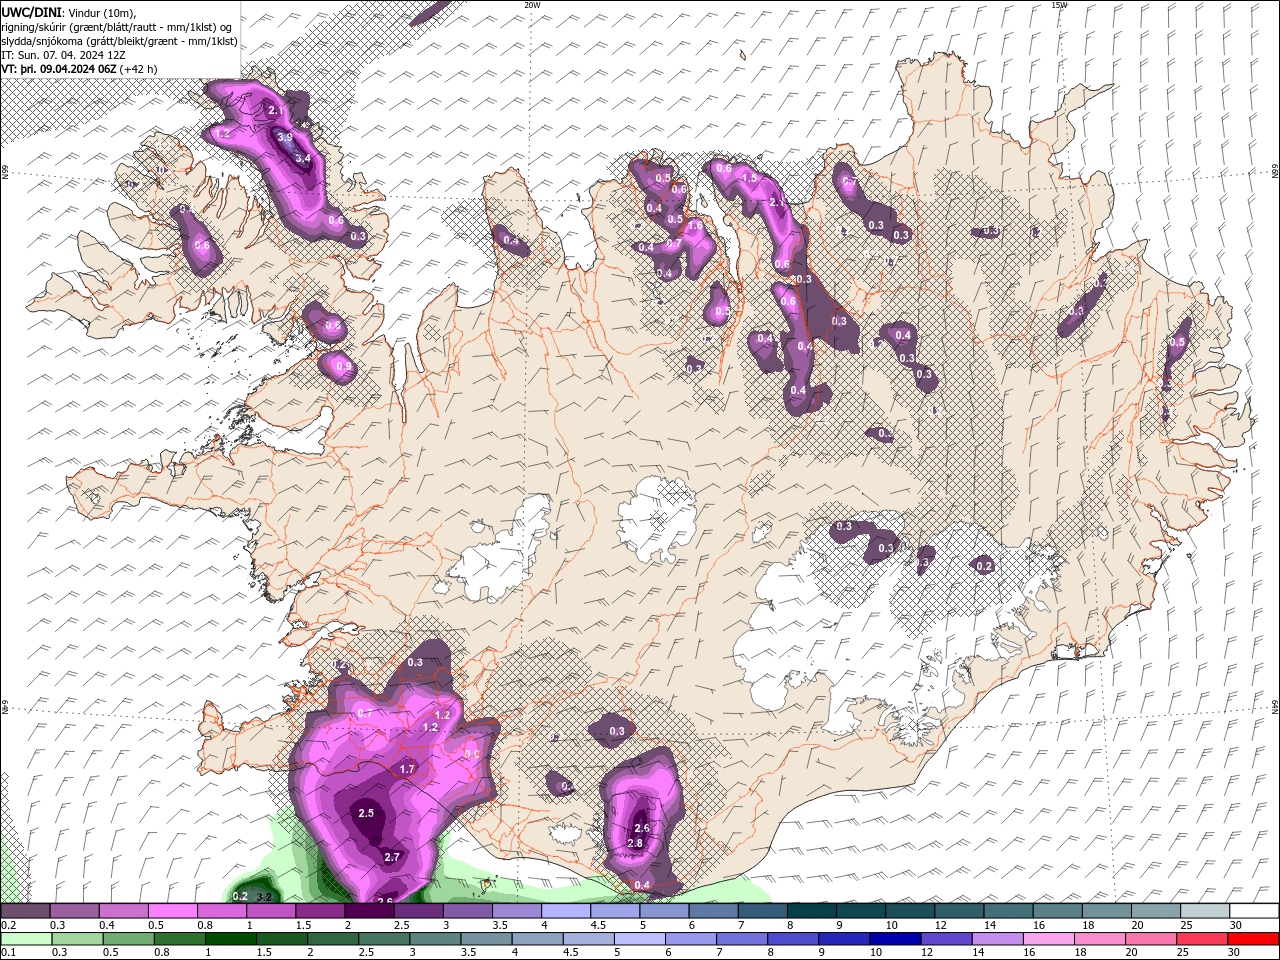Select the bright pink upper swatch above 0.5
This screenshot has height=960, width=1280.
pos(173,911)
